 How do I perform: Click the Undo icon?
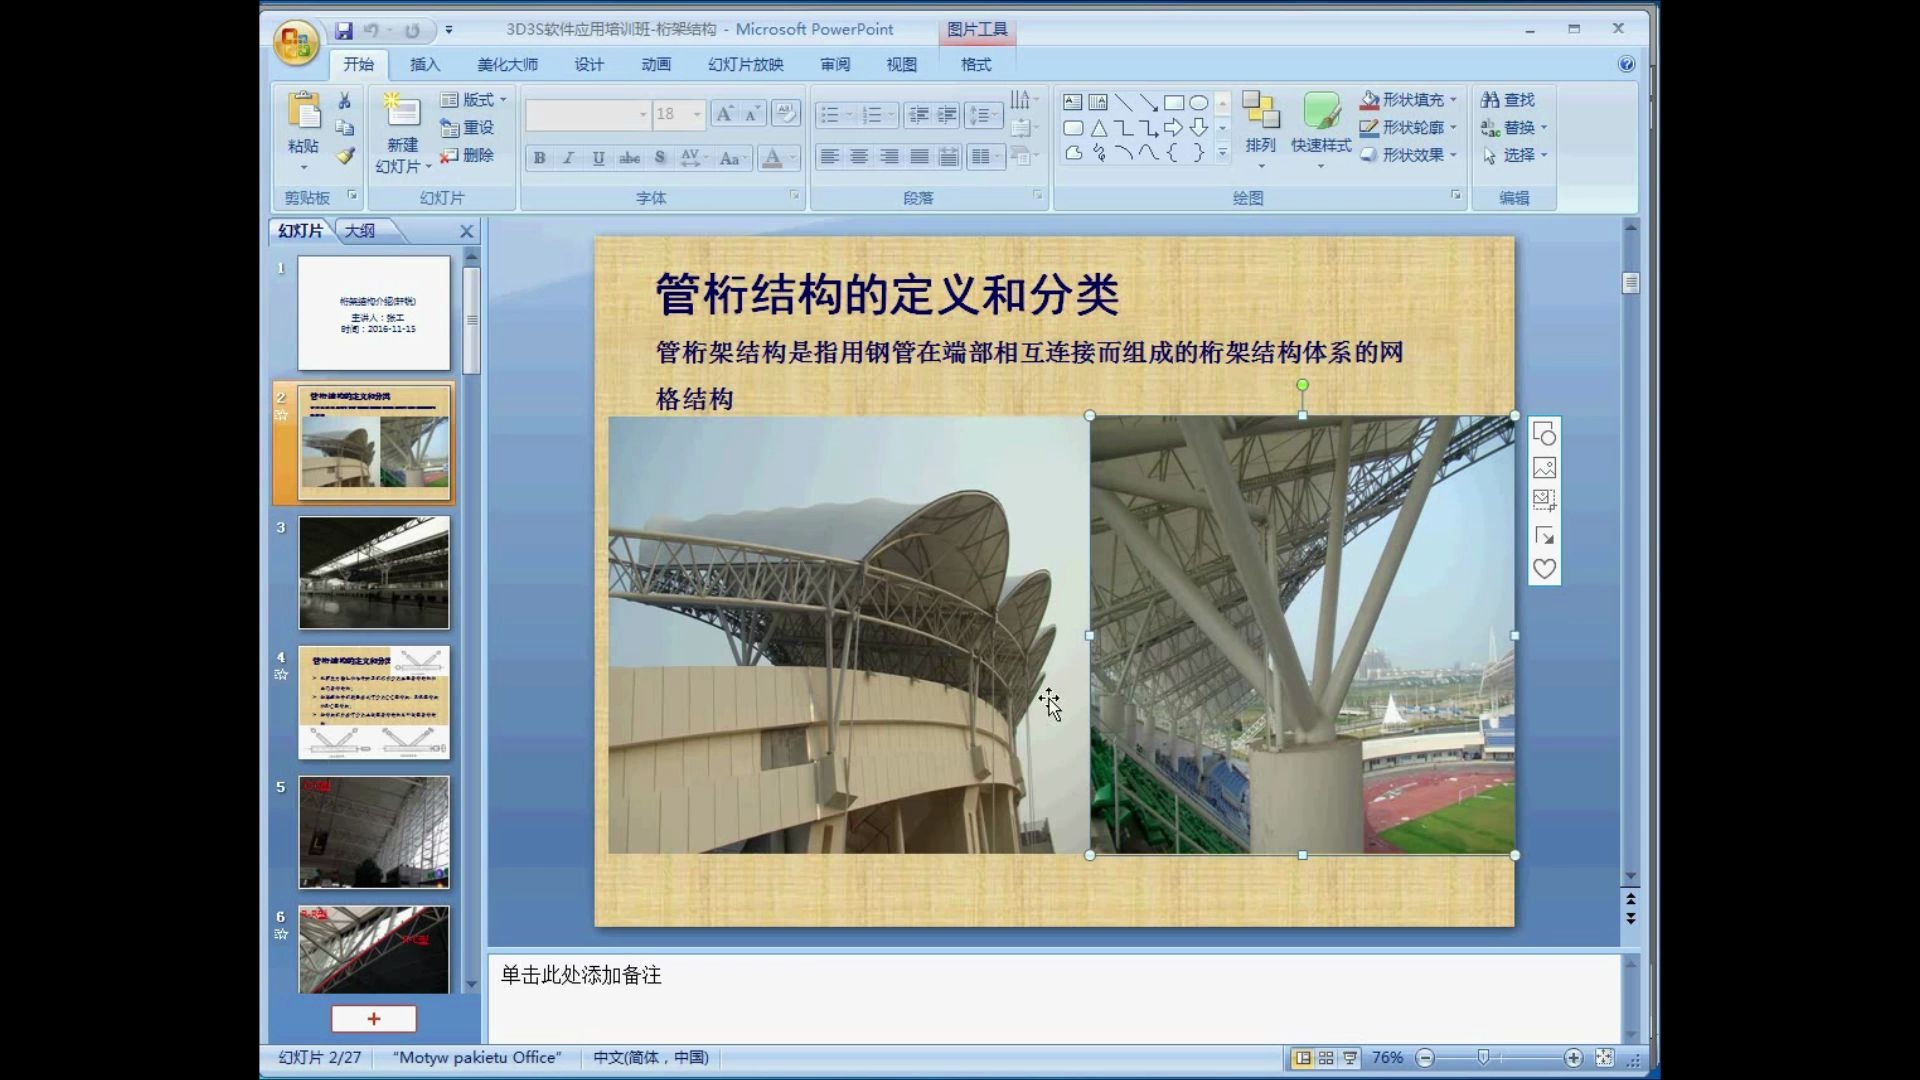[x=372, y=29]
